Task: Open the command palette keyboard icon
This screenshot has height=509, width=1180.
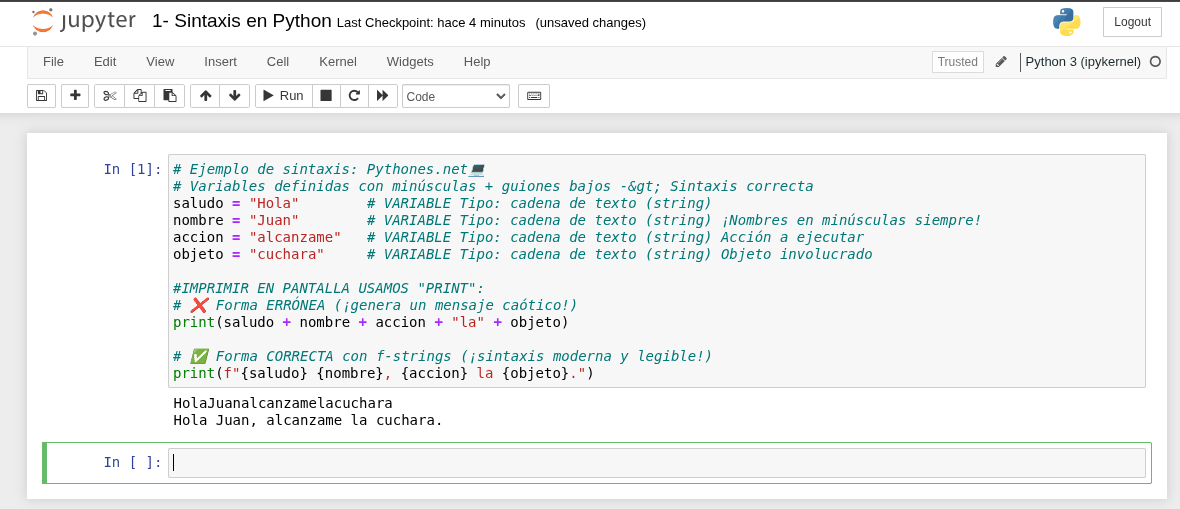Action: pos(534,96)
